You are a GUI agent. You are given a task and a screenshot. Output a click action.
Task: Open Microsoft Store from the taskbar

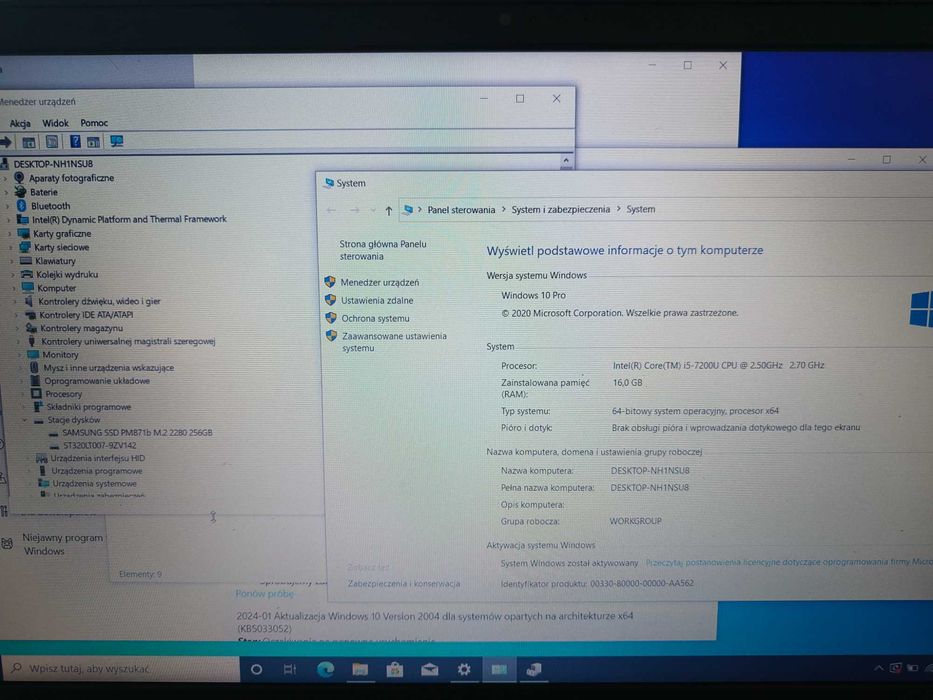395,670
